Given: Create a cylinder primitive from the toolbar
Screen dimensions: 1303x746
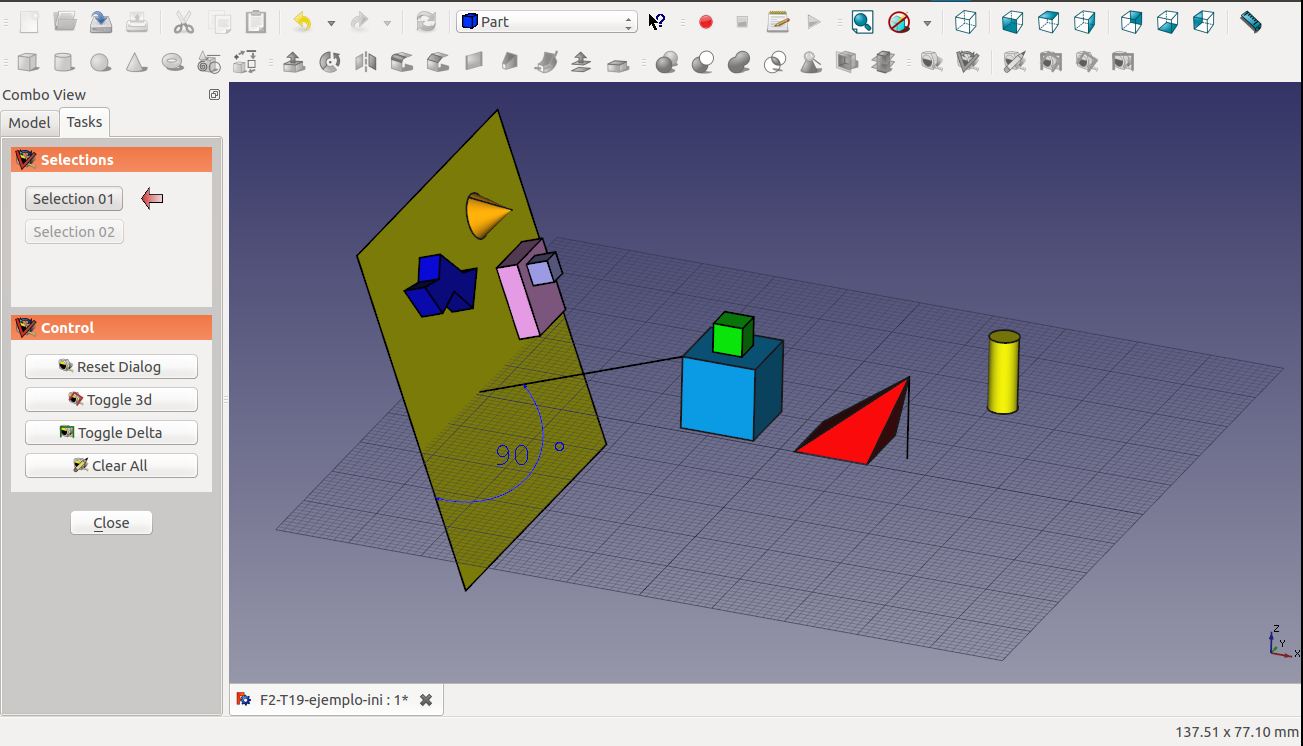Looking at the screenshot, I should click(64, 63).
